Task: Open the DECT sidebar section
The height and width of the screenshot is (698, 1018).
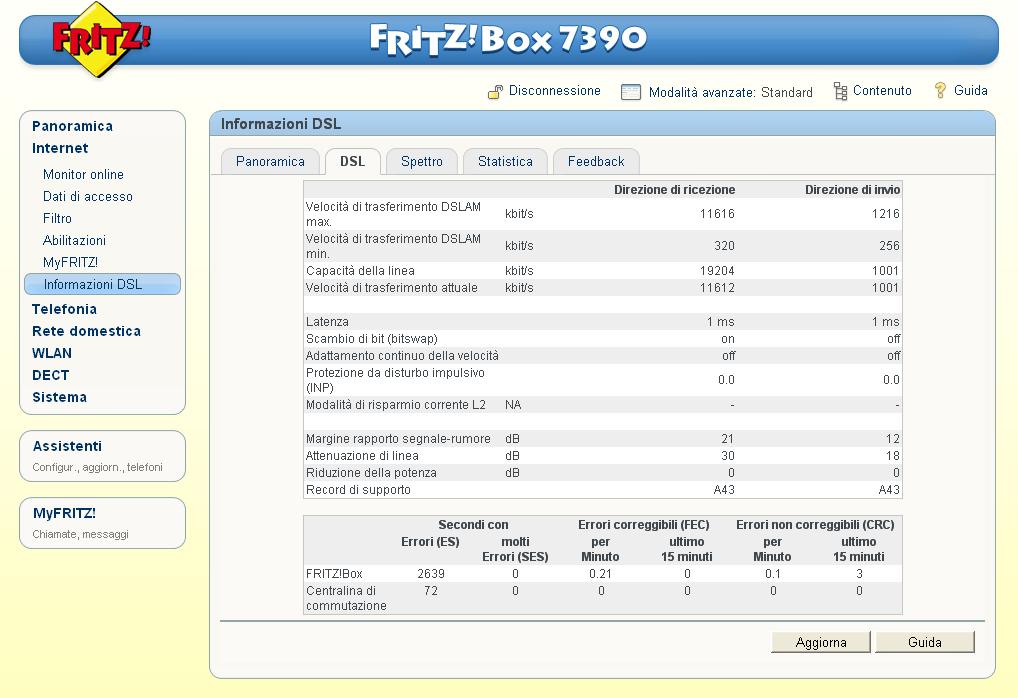Action: pos(51,375)
